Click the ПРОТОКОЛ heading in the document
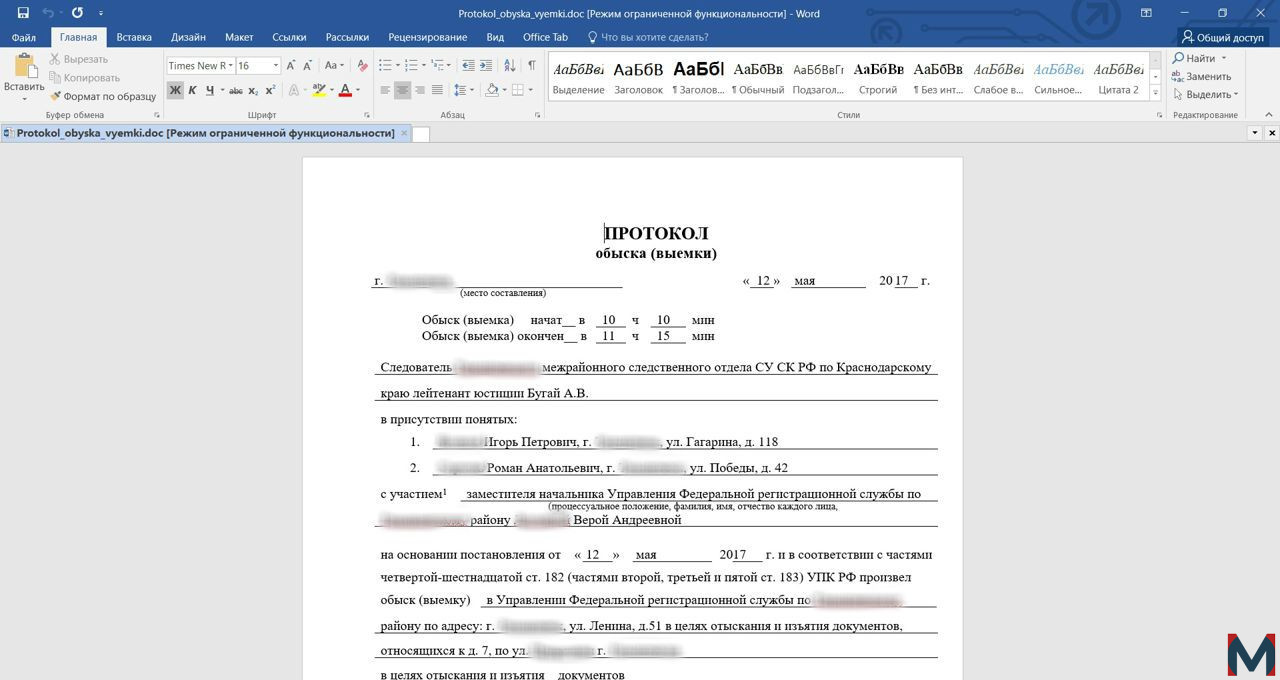 (656, 233)
